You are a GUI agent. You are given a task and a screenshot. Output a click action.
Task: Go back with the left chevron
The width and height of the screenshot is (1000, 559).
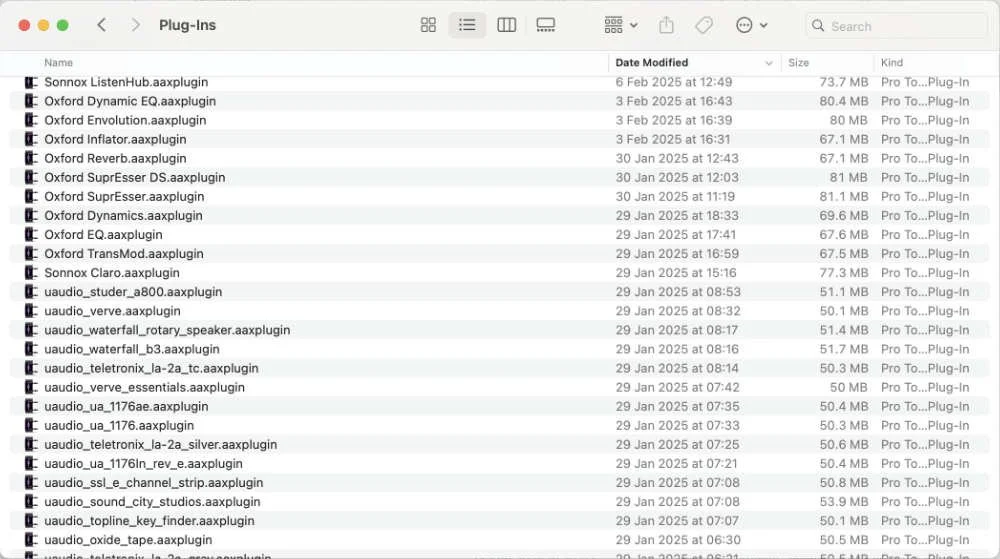coord(101,25)
